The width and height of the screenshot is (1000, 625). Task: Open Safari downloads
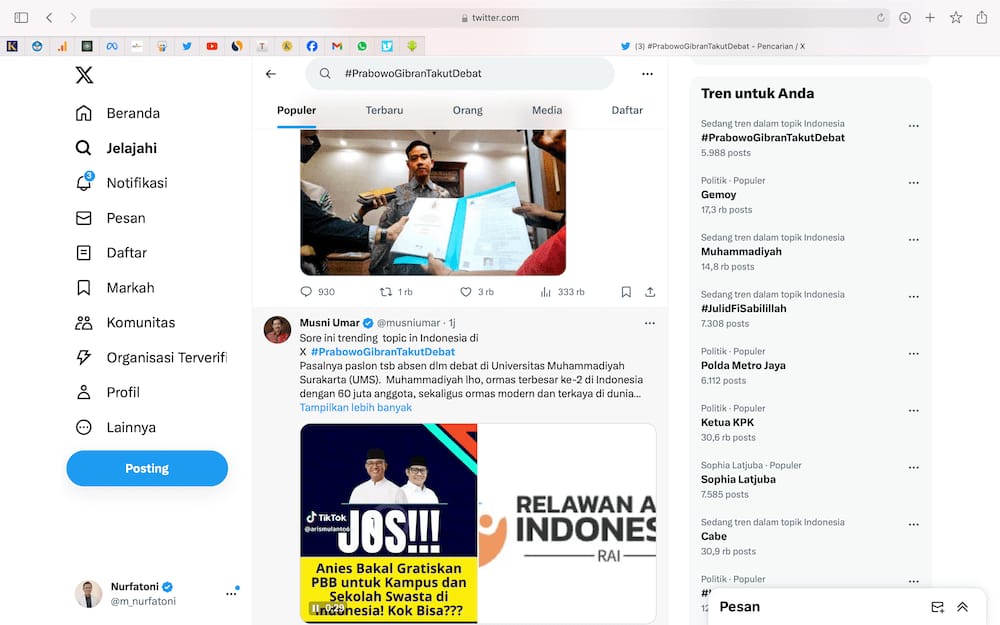(905, 18)
